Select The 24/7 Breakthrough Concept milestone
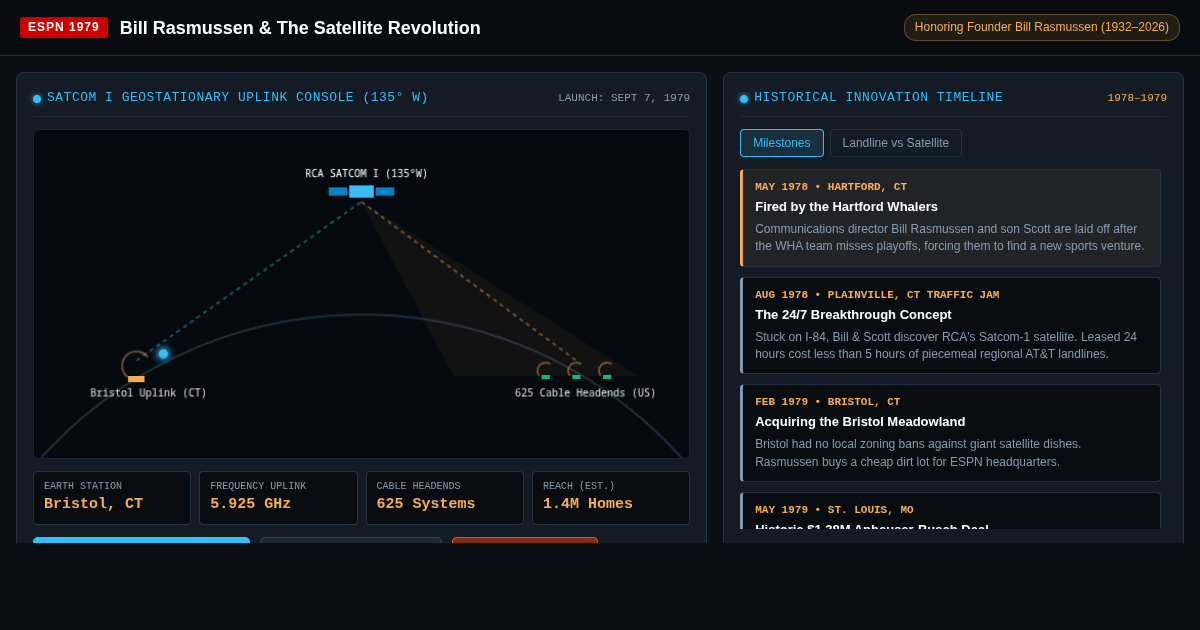 950,325
